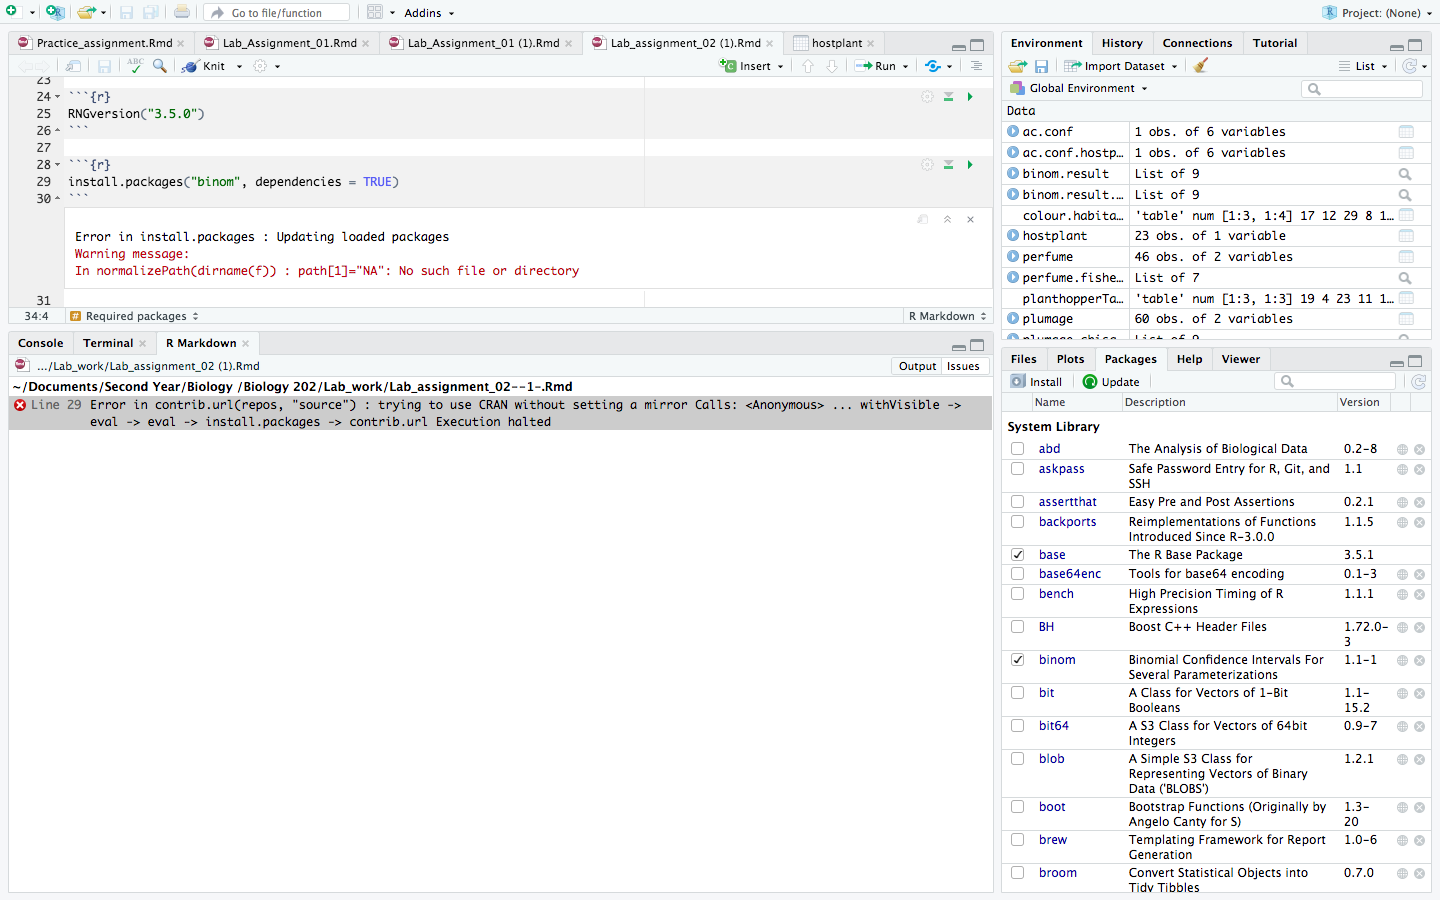Open the backports package link
Screen dimensions: 1440x900
(x=1067, y=522)
